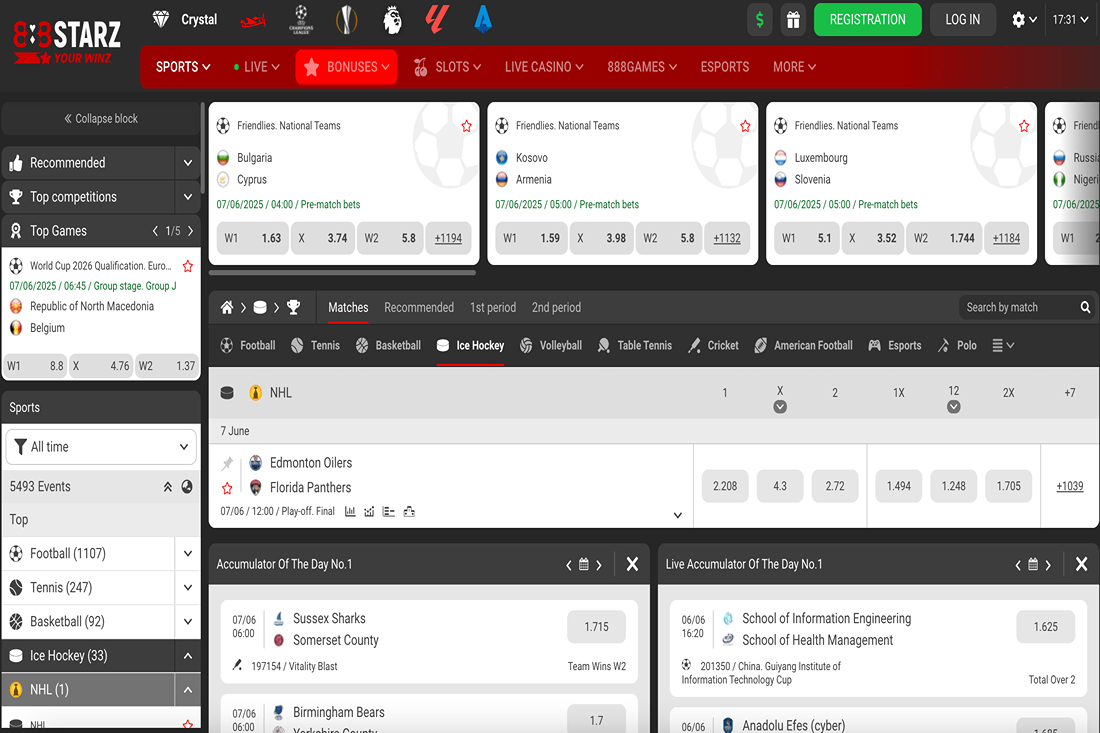Expand Football (1107) in sidebar
The image size is (1100, 733).
pyautogui.click(x=188, y=553)
